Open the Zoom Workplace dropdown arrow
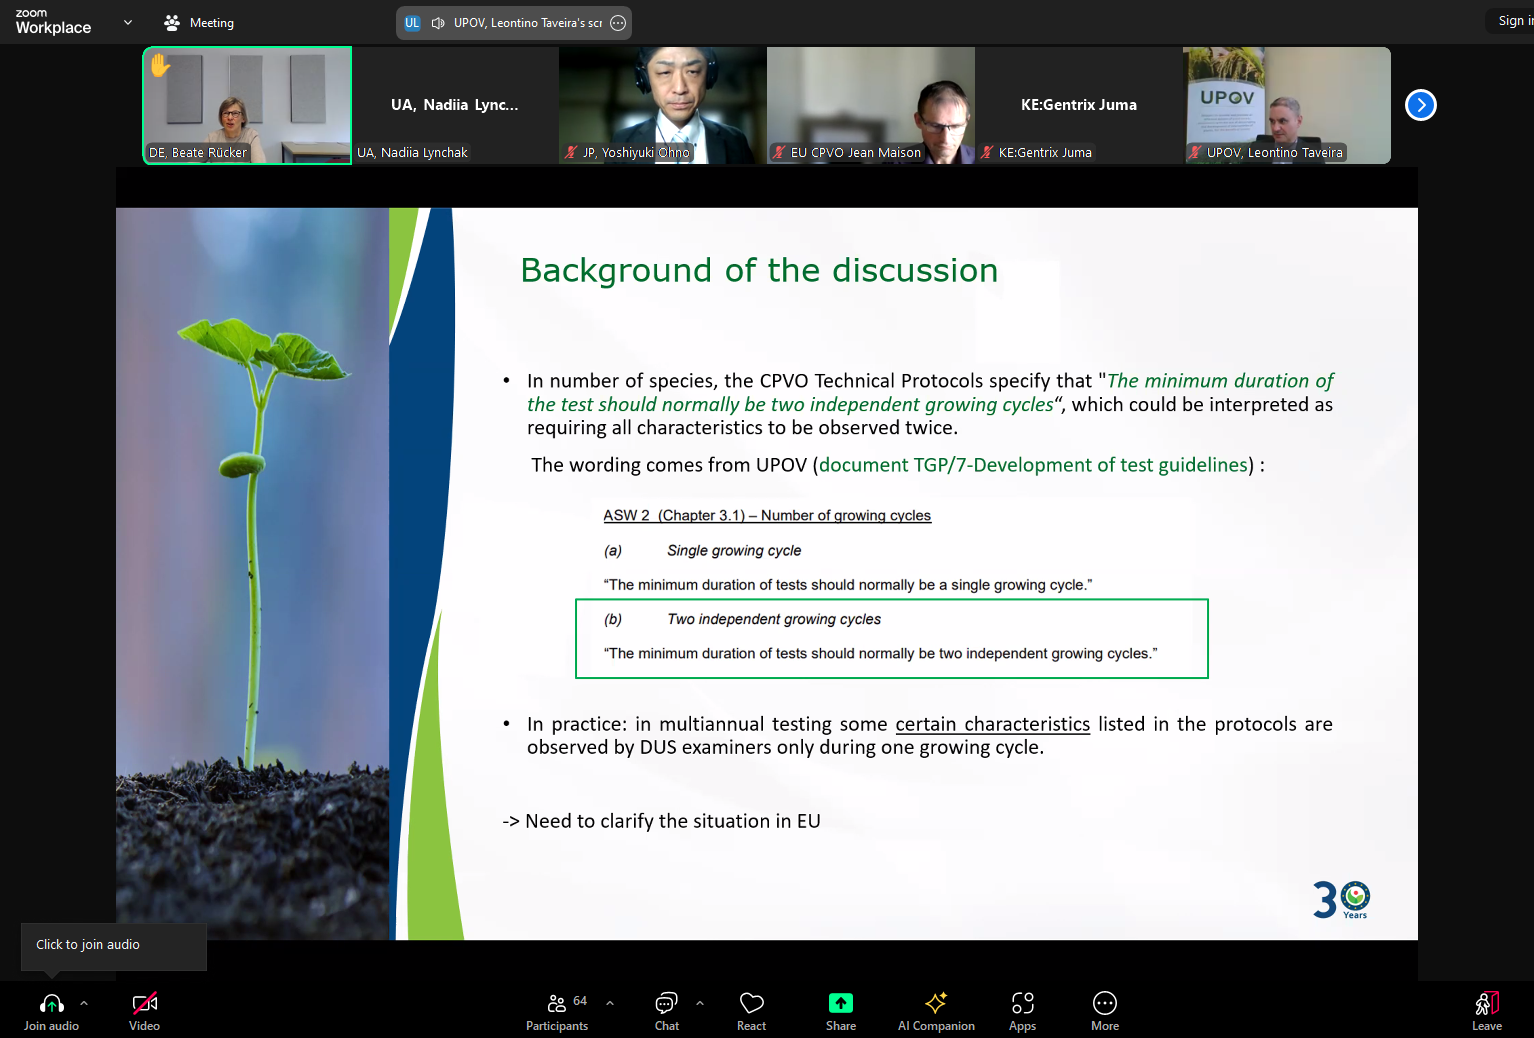1534x1038 pixels. tap(128, 22)
